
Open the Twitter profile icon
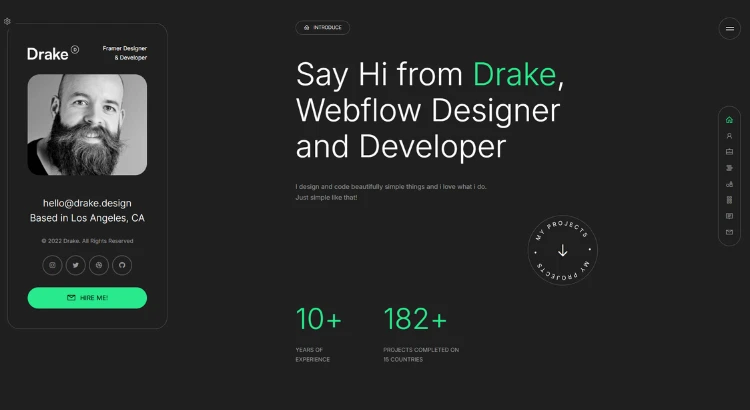click(x=76, y=265)
